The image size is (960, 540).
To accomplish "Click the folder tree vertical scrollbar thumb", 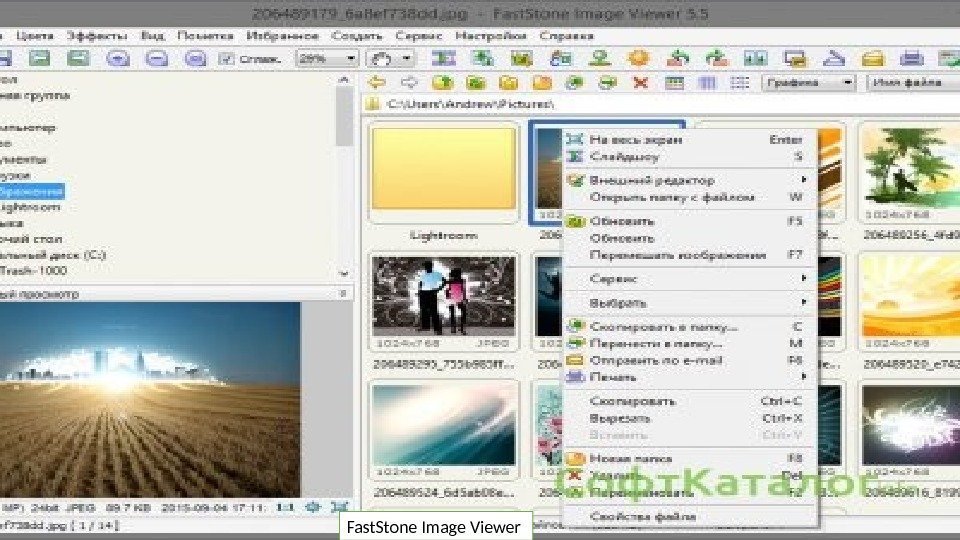I will [x=345, y=115].
